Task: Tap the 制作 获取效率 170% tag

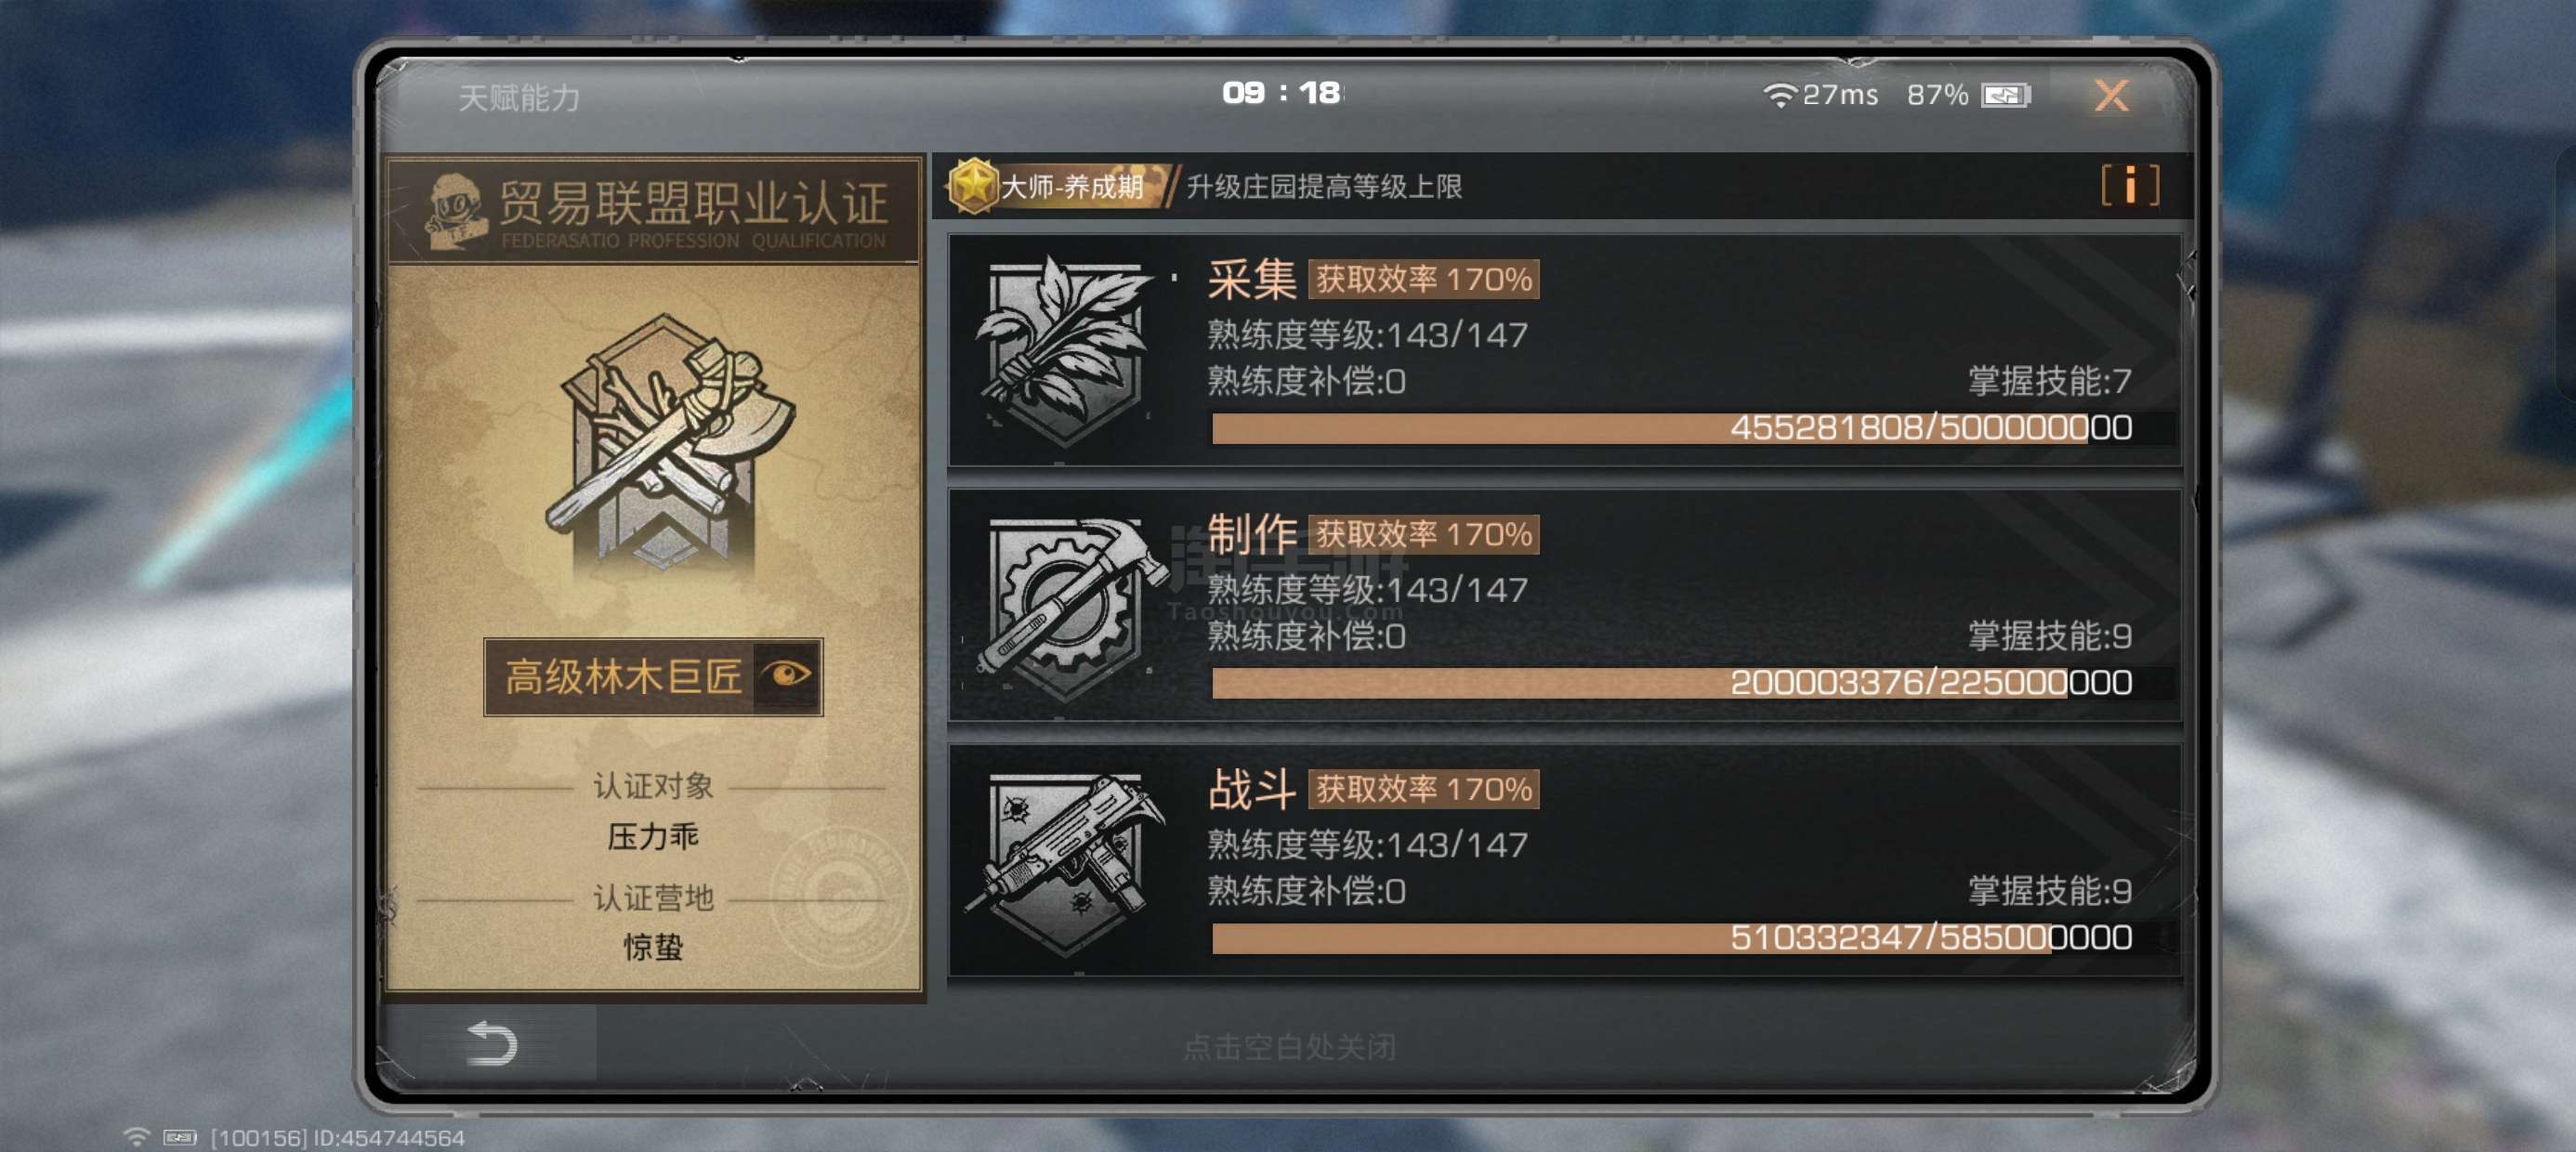Action: tap(1423, 534)
